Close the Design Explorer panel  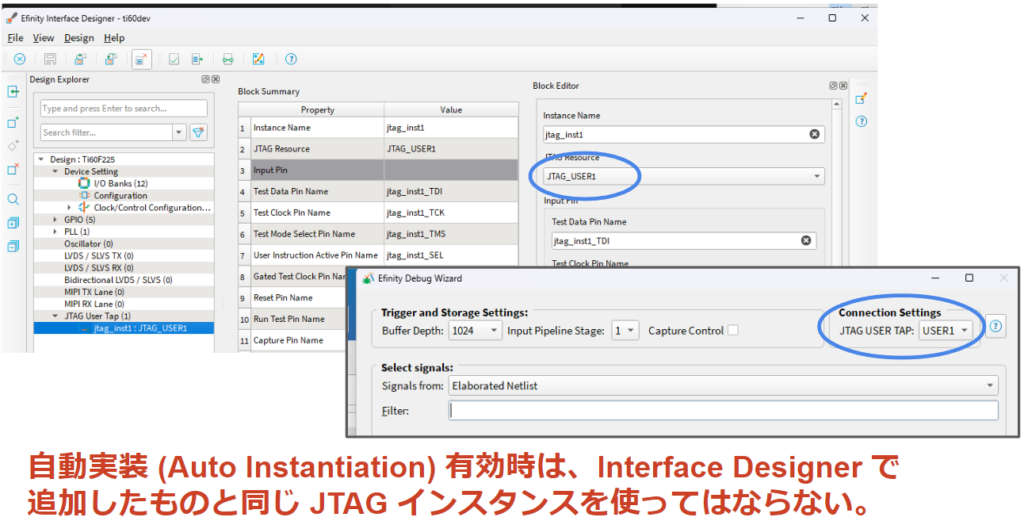coord(216,79)
